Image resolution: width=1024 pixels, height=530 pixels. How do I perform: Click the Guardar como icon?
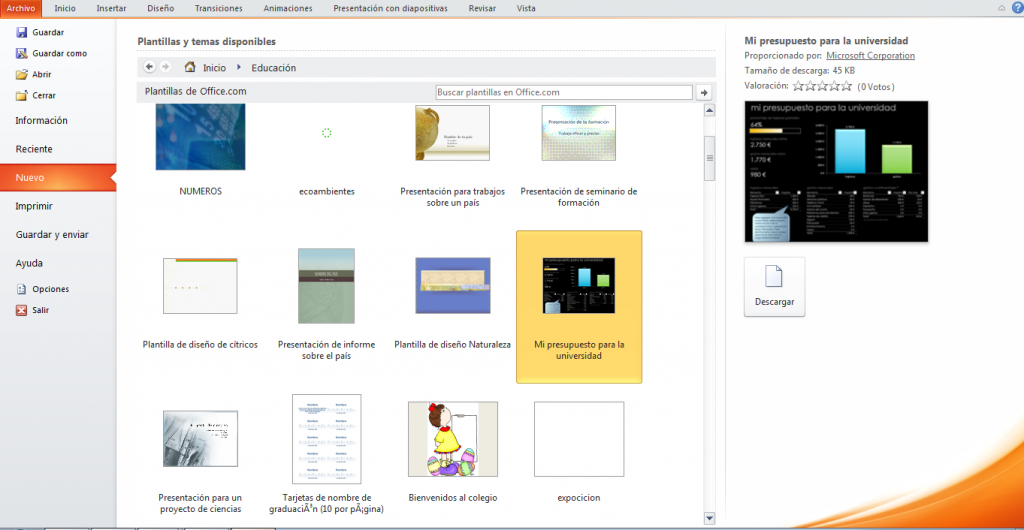coord(22,54)
